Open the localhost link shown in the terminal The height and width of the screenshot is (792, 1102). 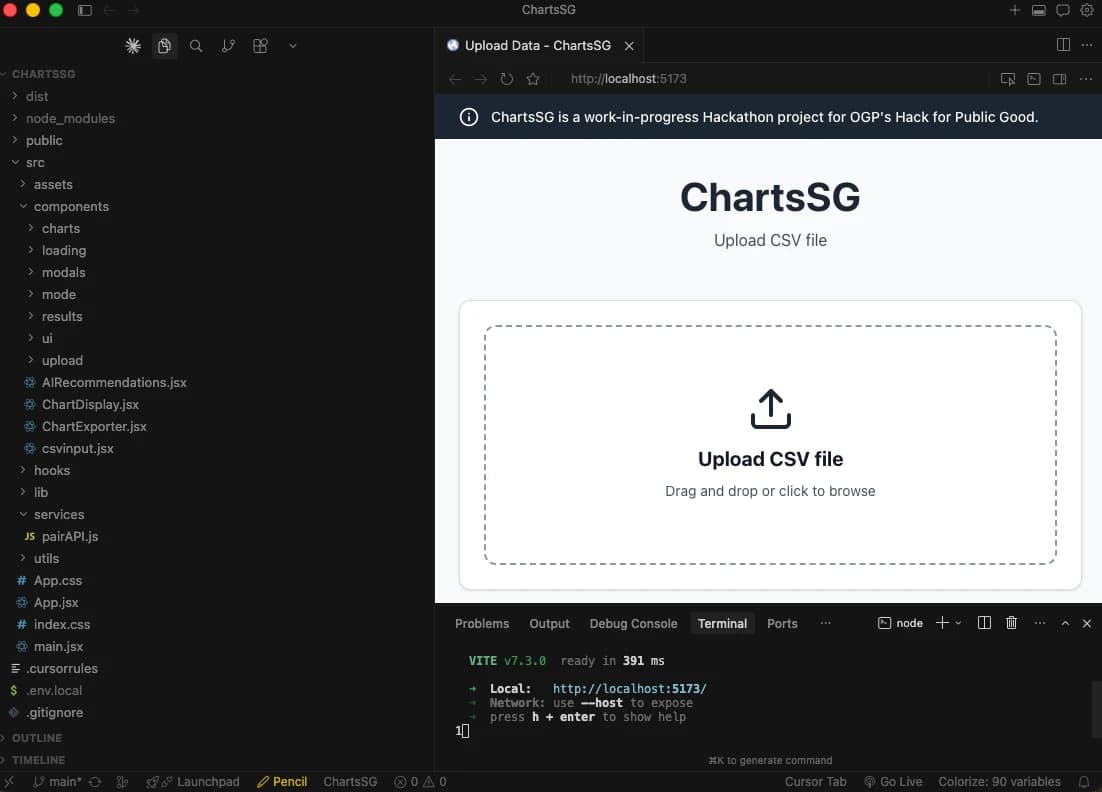coord(629,688)
